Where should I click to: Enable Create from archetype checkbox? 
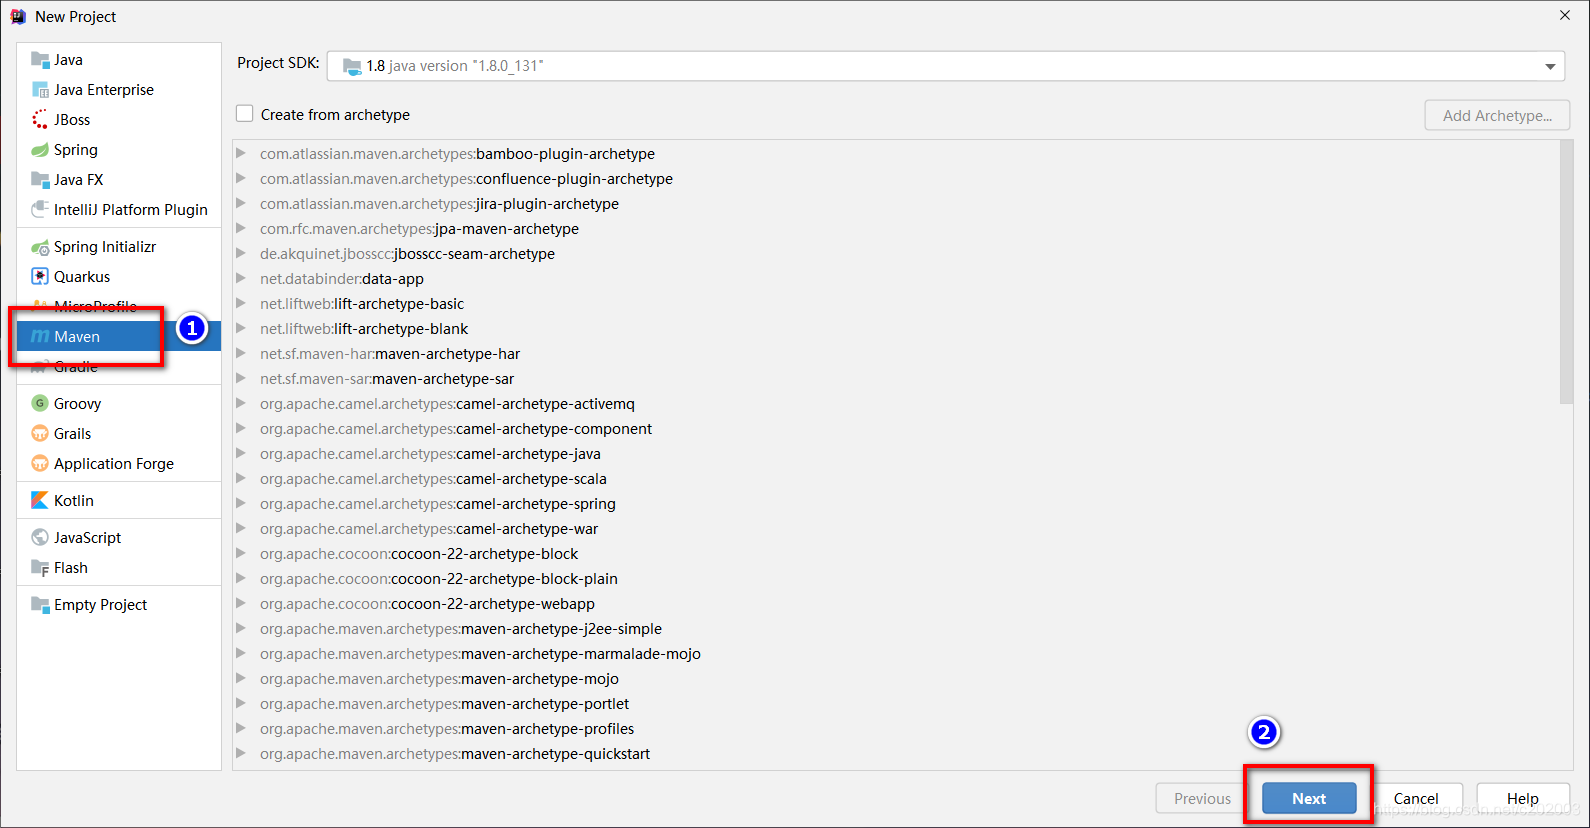245,114
